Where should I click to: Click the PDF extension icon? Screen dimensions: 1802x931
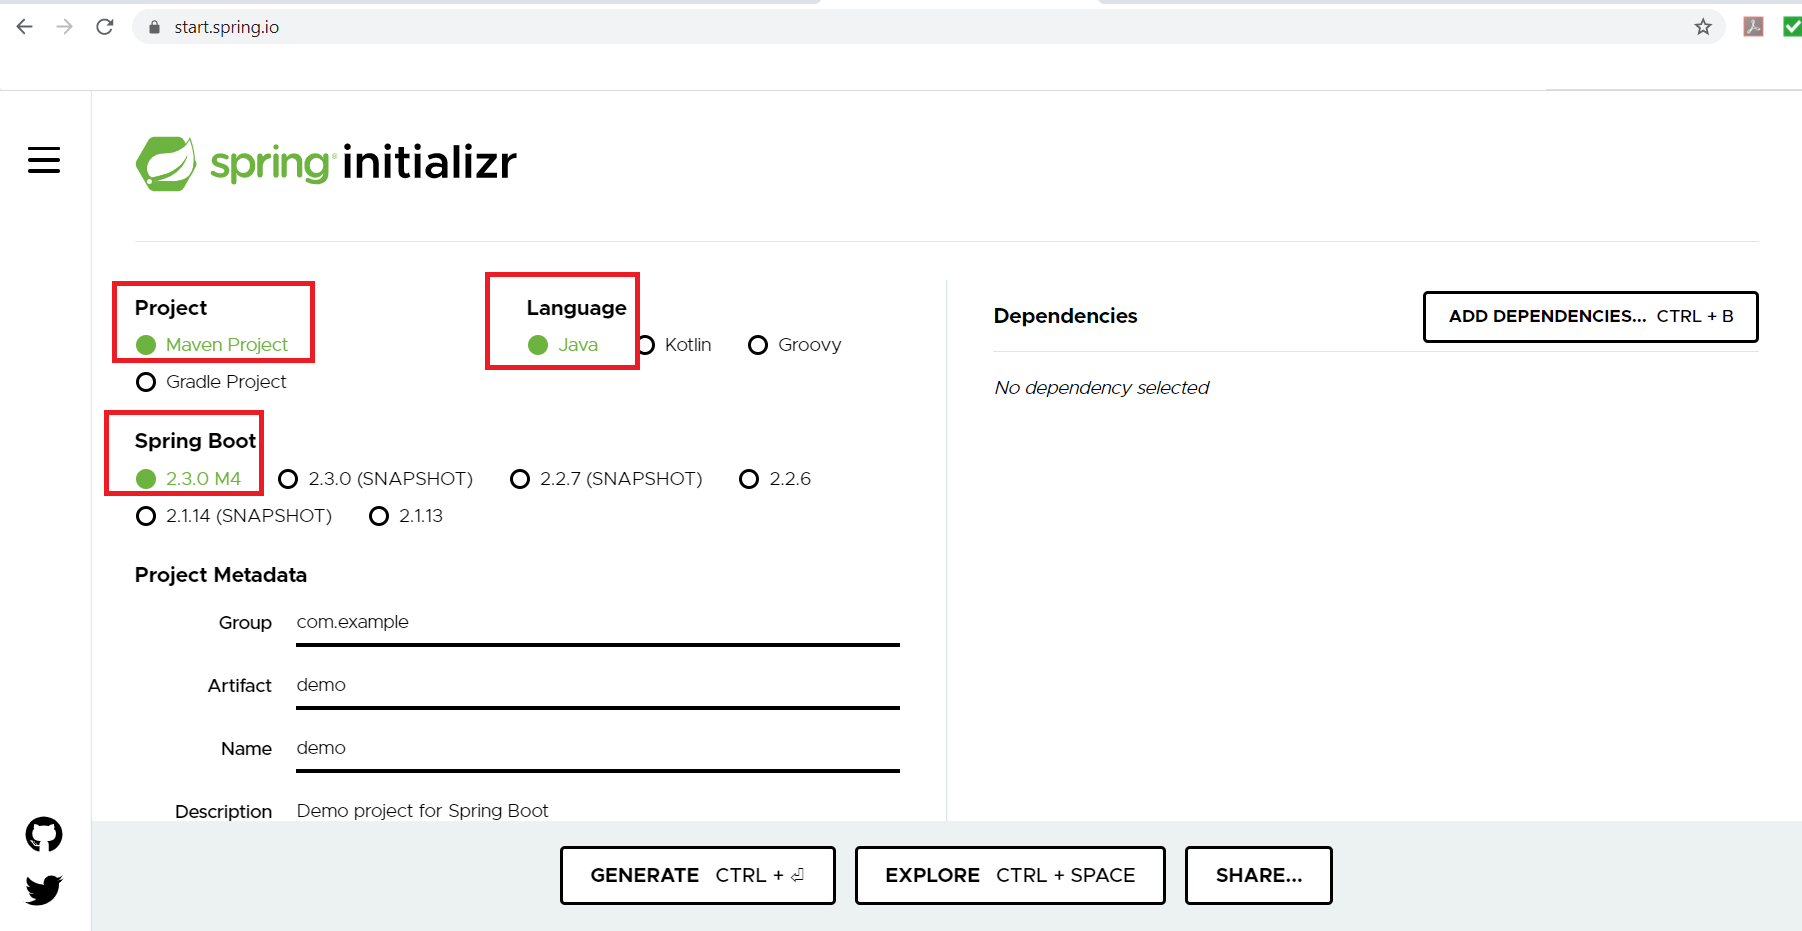pos(1753,27)
